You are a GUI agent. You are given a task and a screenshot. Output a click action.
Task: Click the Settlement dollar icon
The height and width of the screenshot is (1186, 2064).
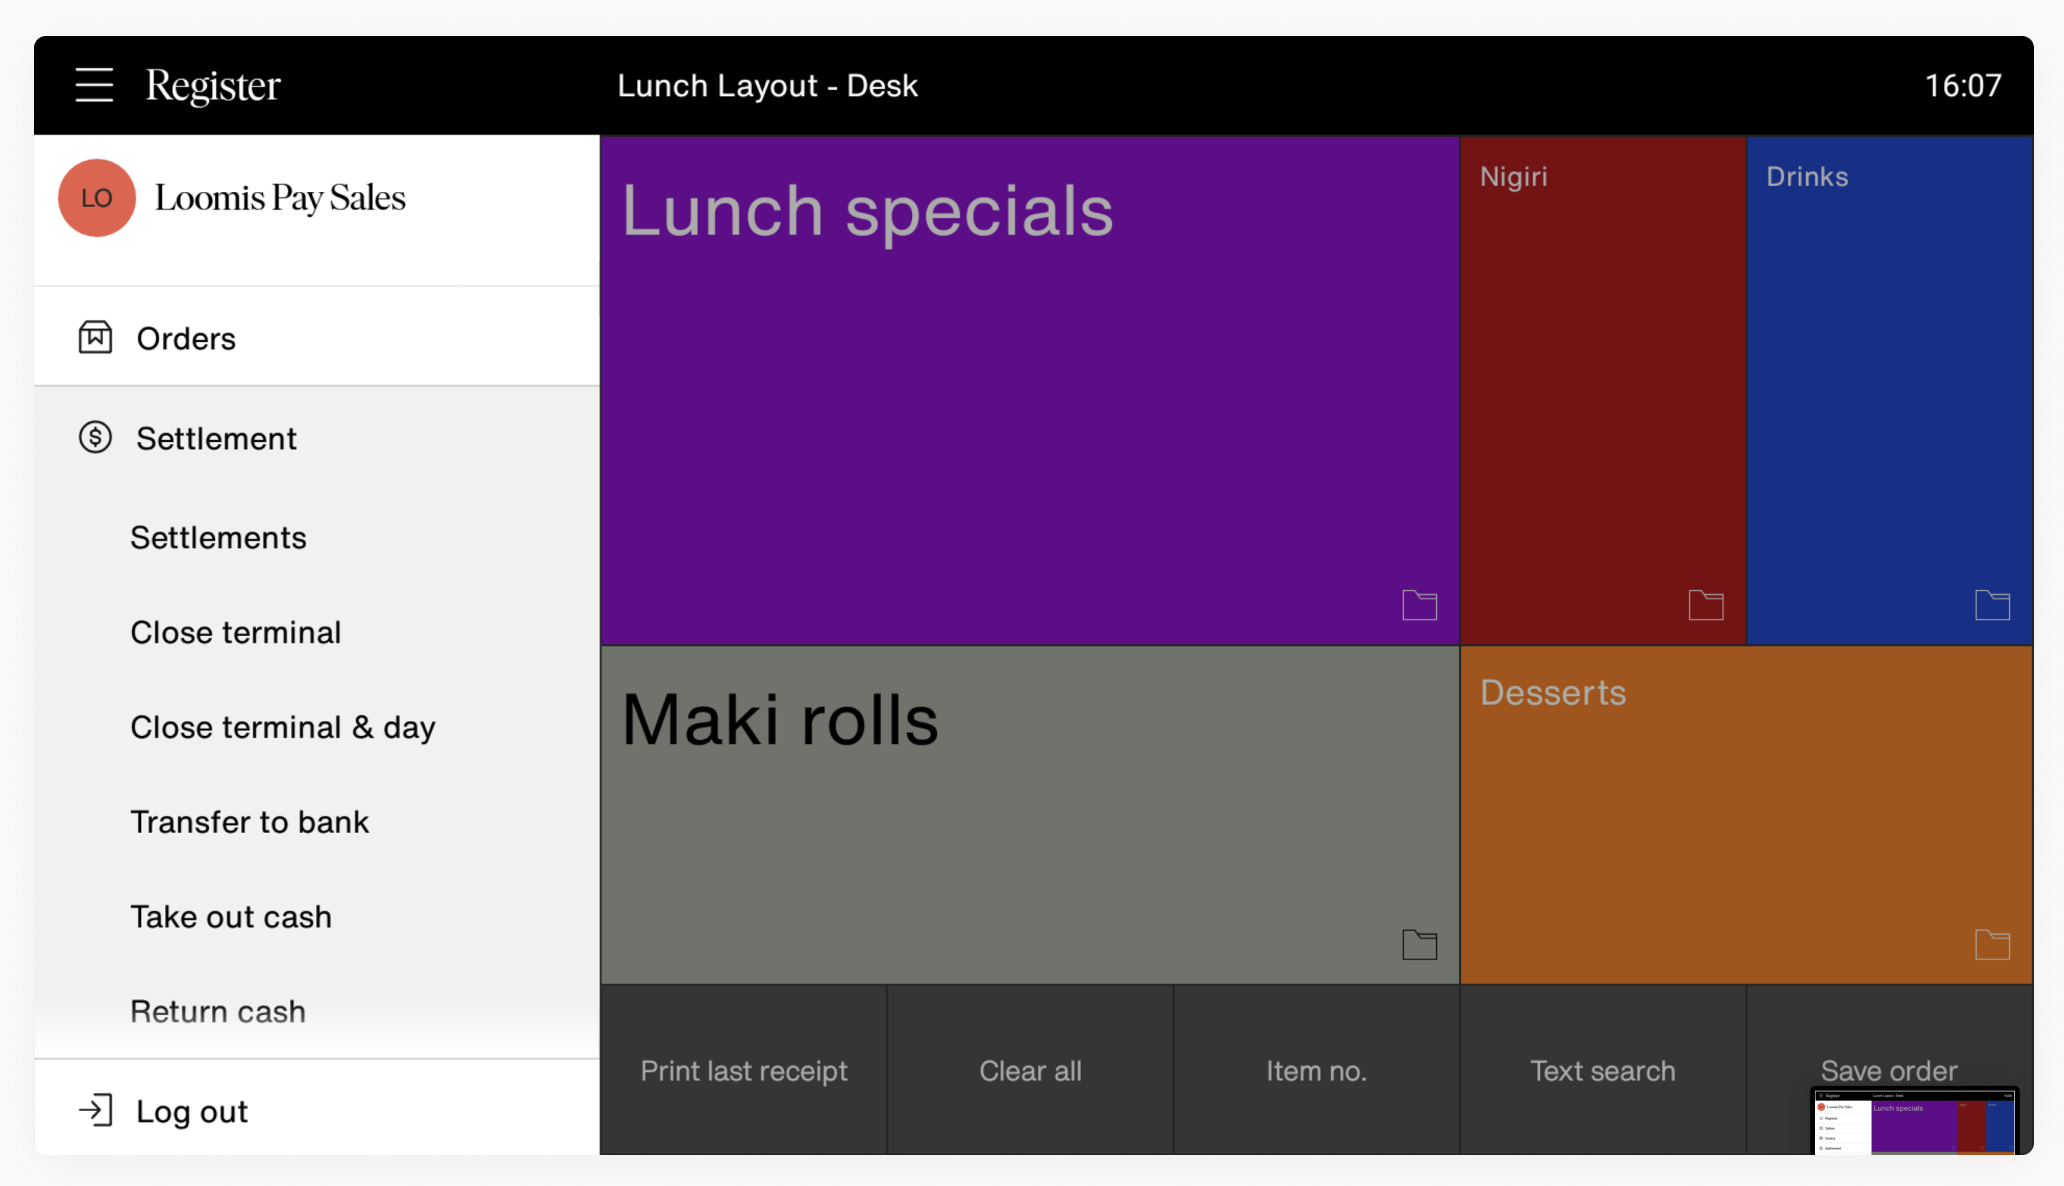pos(95,437)
